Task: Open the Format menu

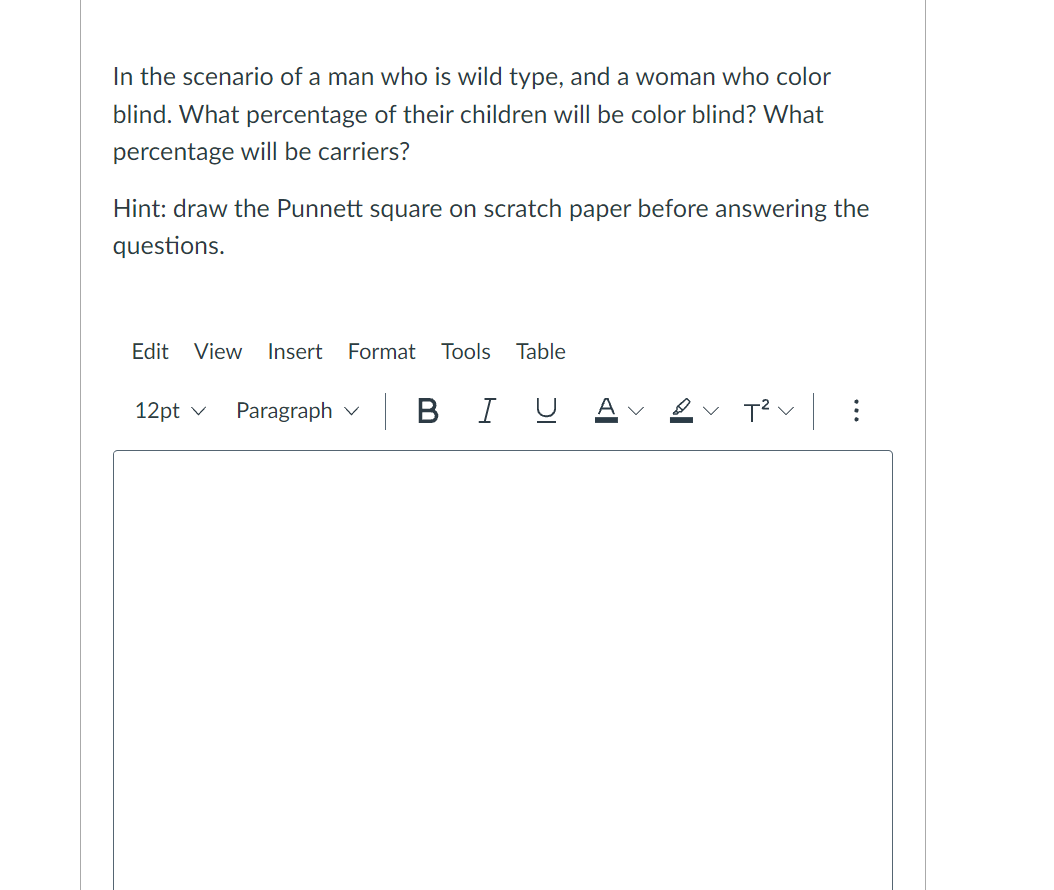Action: coord(382,351)
